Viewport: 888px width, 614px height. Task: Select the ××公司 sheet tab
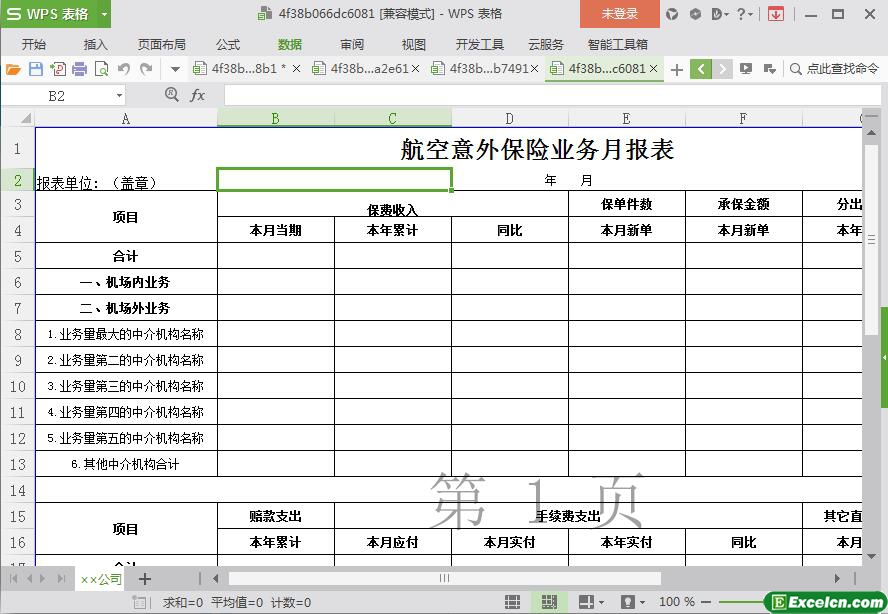point(101,579)
